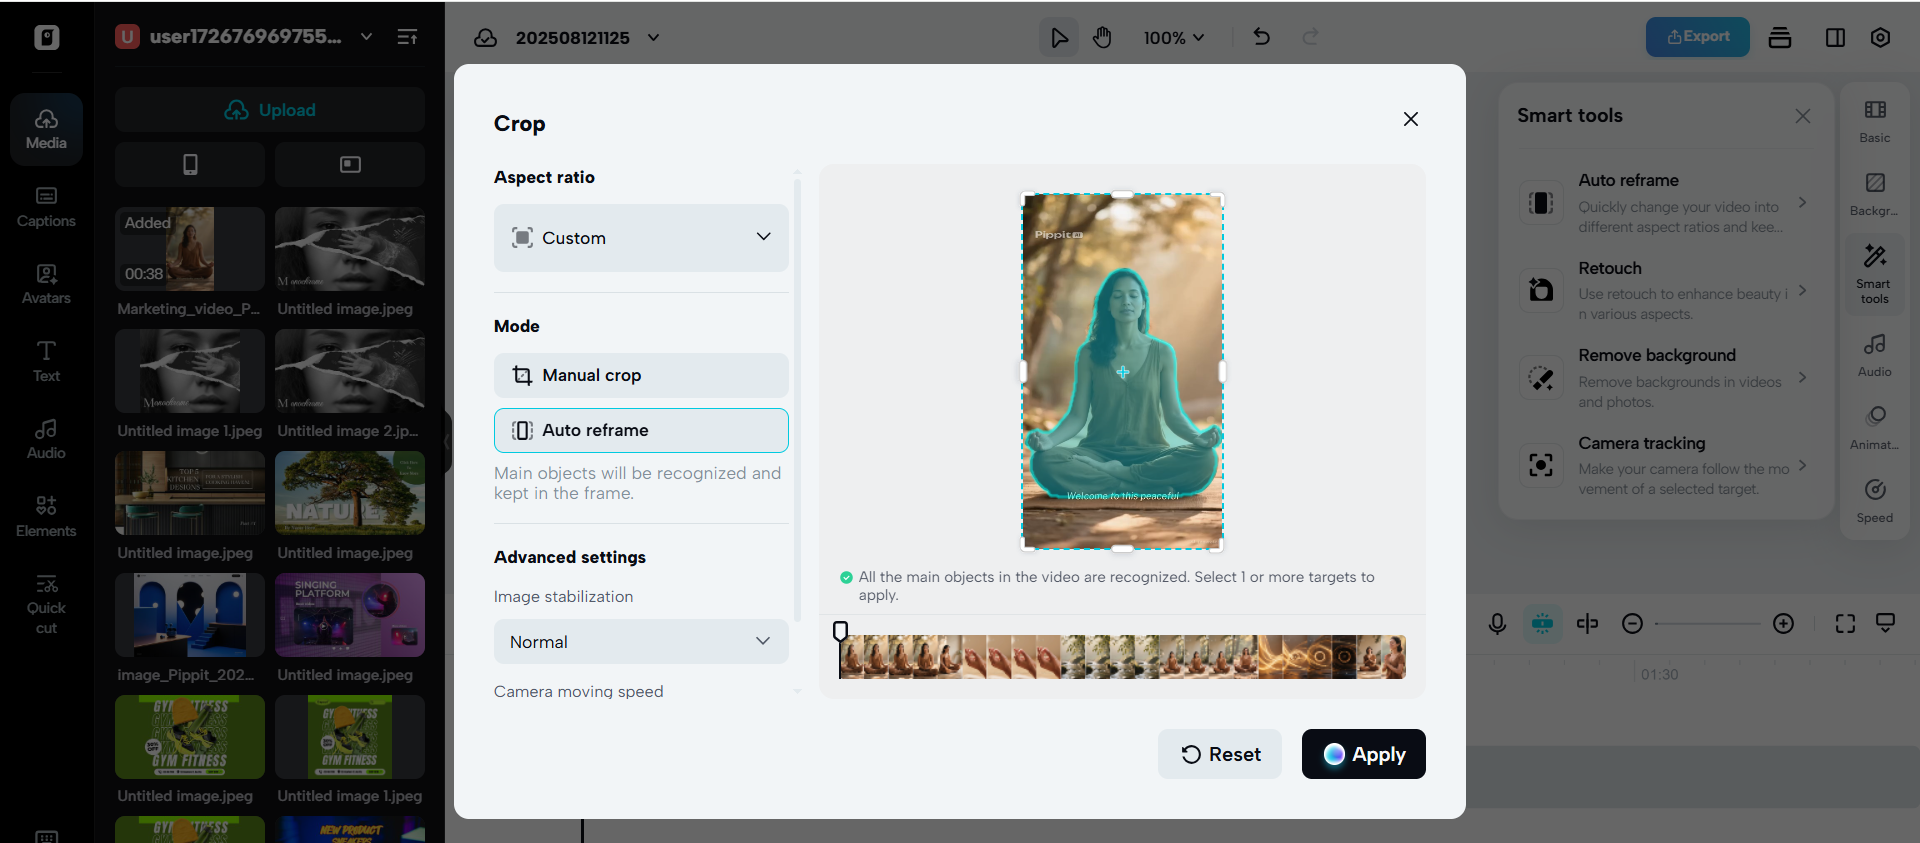Click the Reset button

click(1220, 754)
